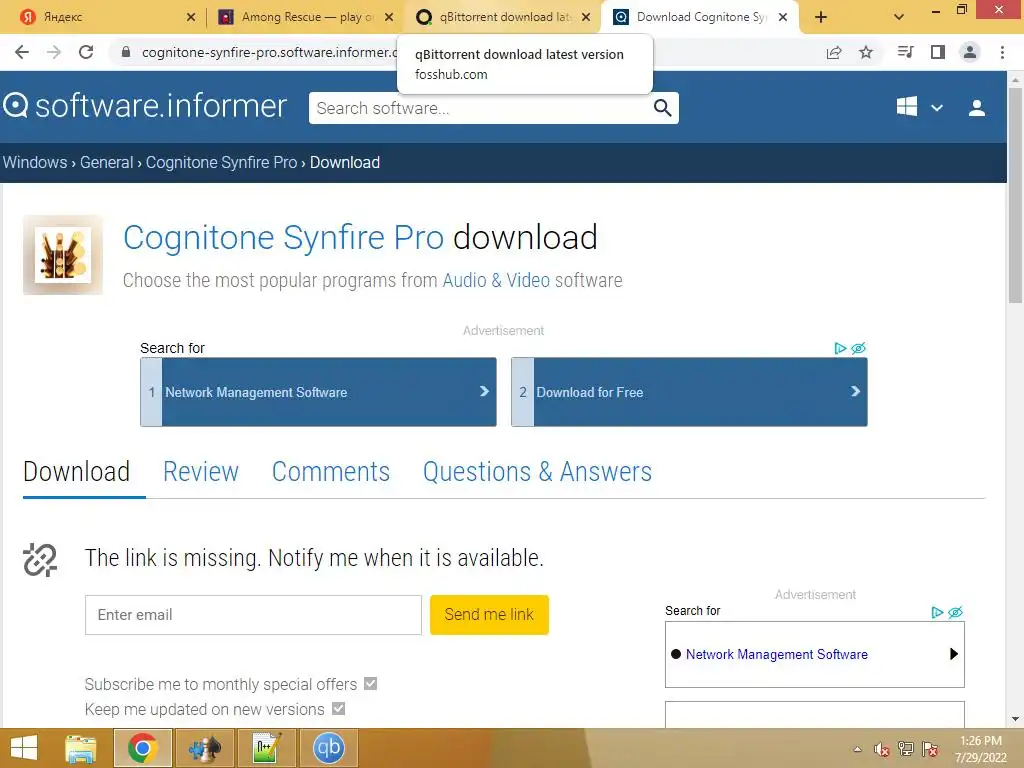Open the tab search dropdown arrow
This screenshot has width=1024, height=768.
899,17
